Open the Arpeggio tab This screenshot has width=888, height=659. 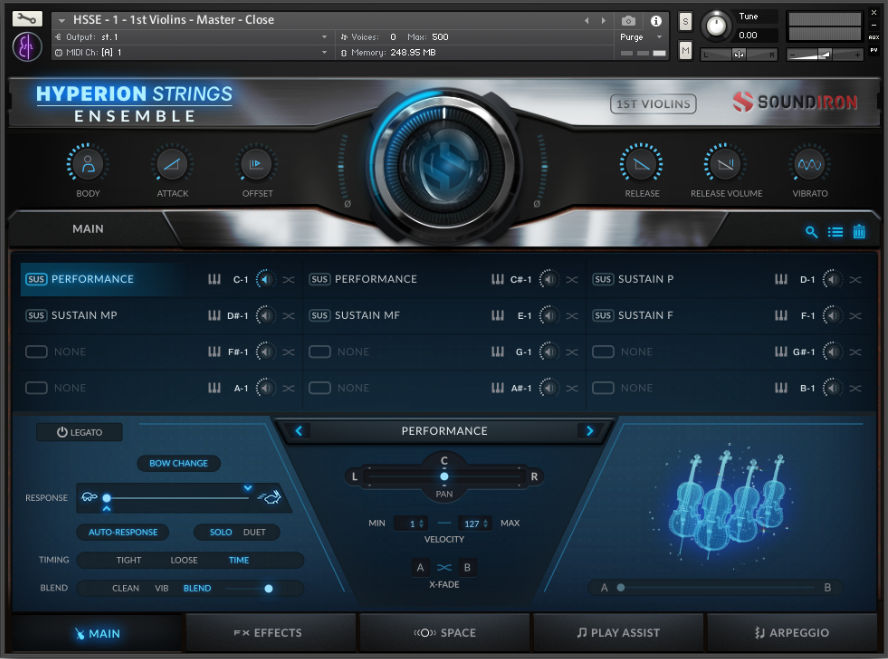click(x=793, y=633)
